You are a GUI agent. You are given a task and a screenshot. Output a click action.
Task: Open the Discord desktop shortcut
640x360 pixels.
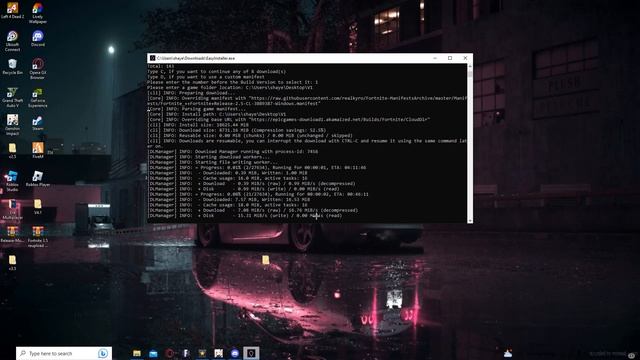[38, 39]
